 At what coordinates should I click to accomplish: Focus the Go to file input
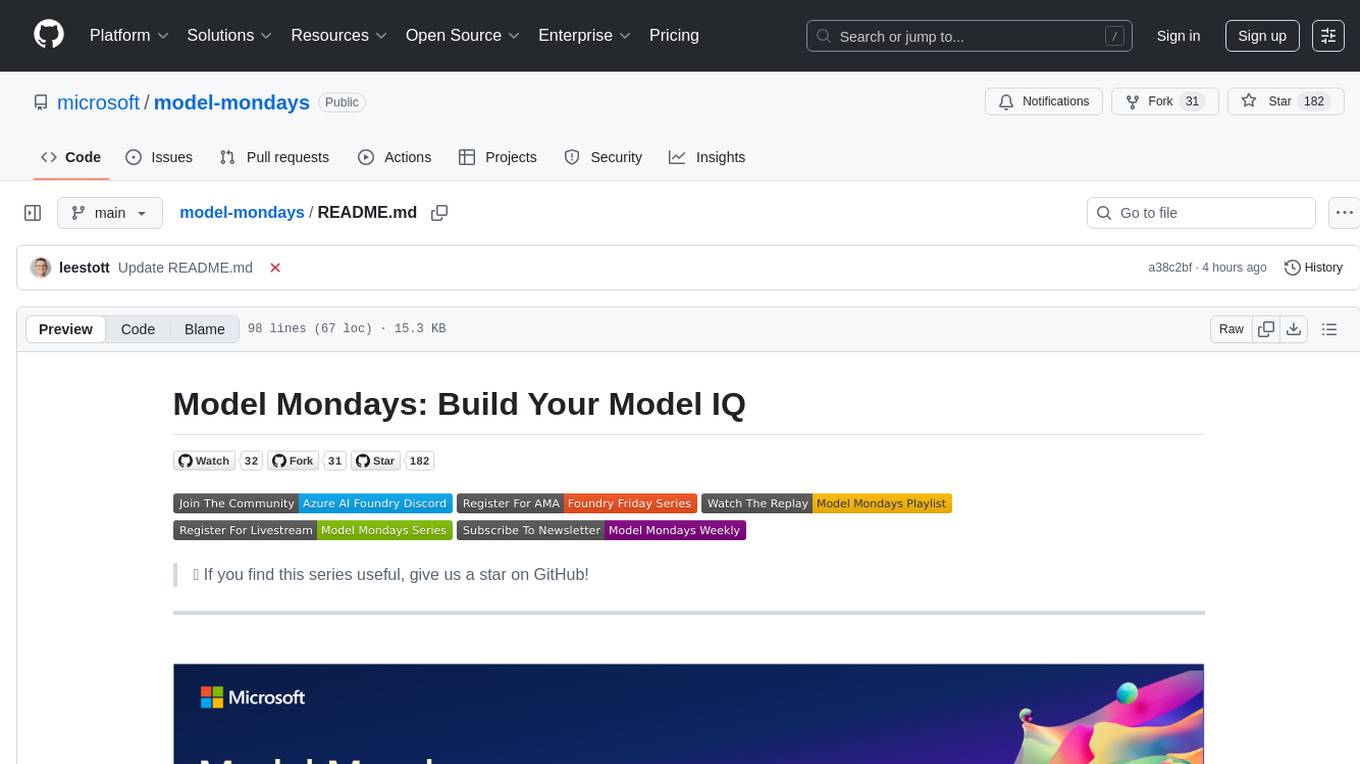[1201, 213]
